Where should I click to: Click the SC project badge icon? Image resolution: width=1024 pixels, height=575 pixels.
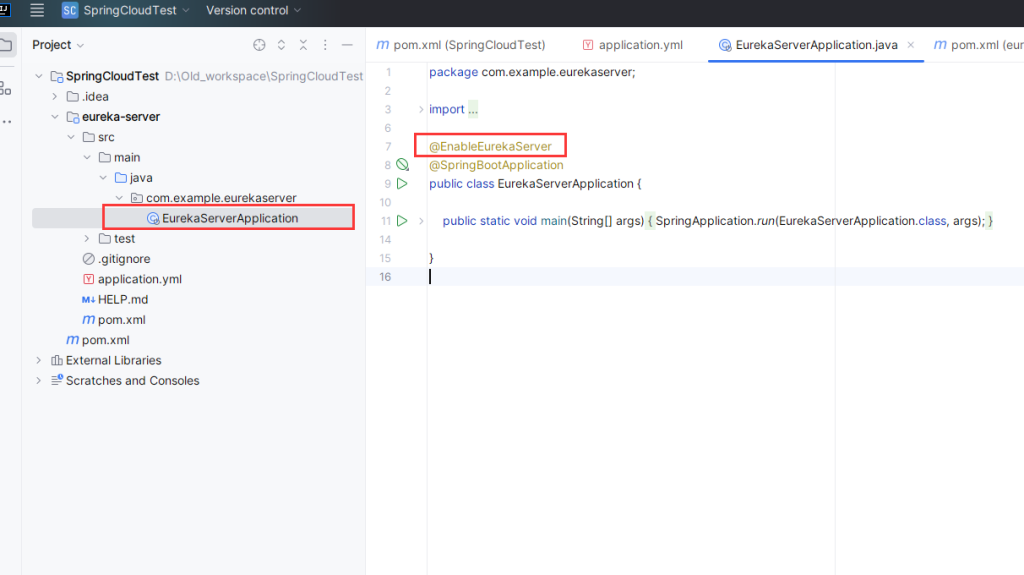tap(69, 10)
